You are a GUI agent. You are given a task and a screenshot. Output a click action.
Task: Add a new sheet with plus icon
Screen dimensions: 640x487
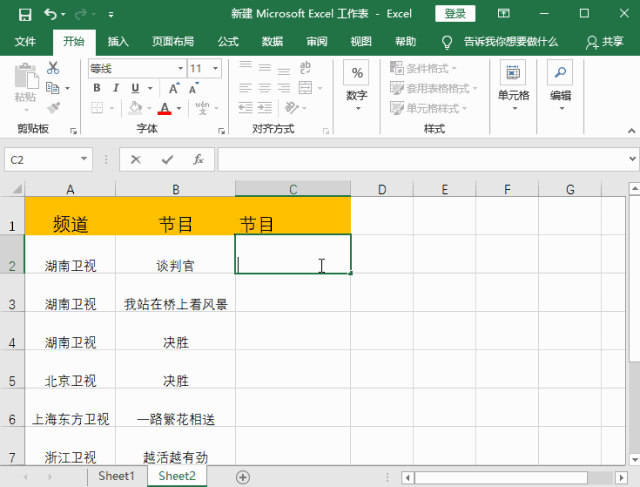[242, 477]
